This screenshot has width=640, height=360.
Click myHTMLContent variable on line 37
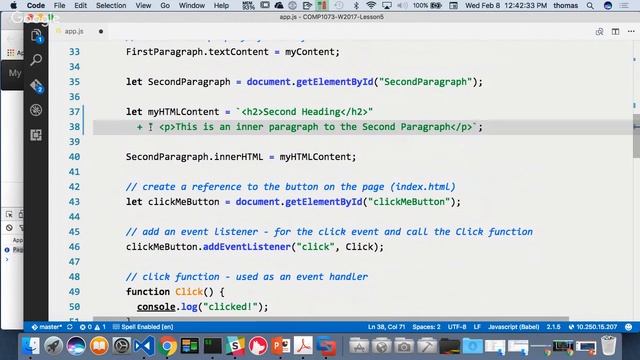[183, 112]
